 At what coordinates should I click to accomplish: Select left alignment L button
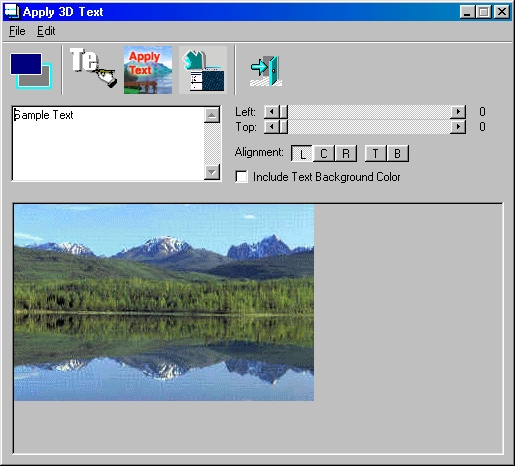302,154
